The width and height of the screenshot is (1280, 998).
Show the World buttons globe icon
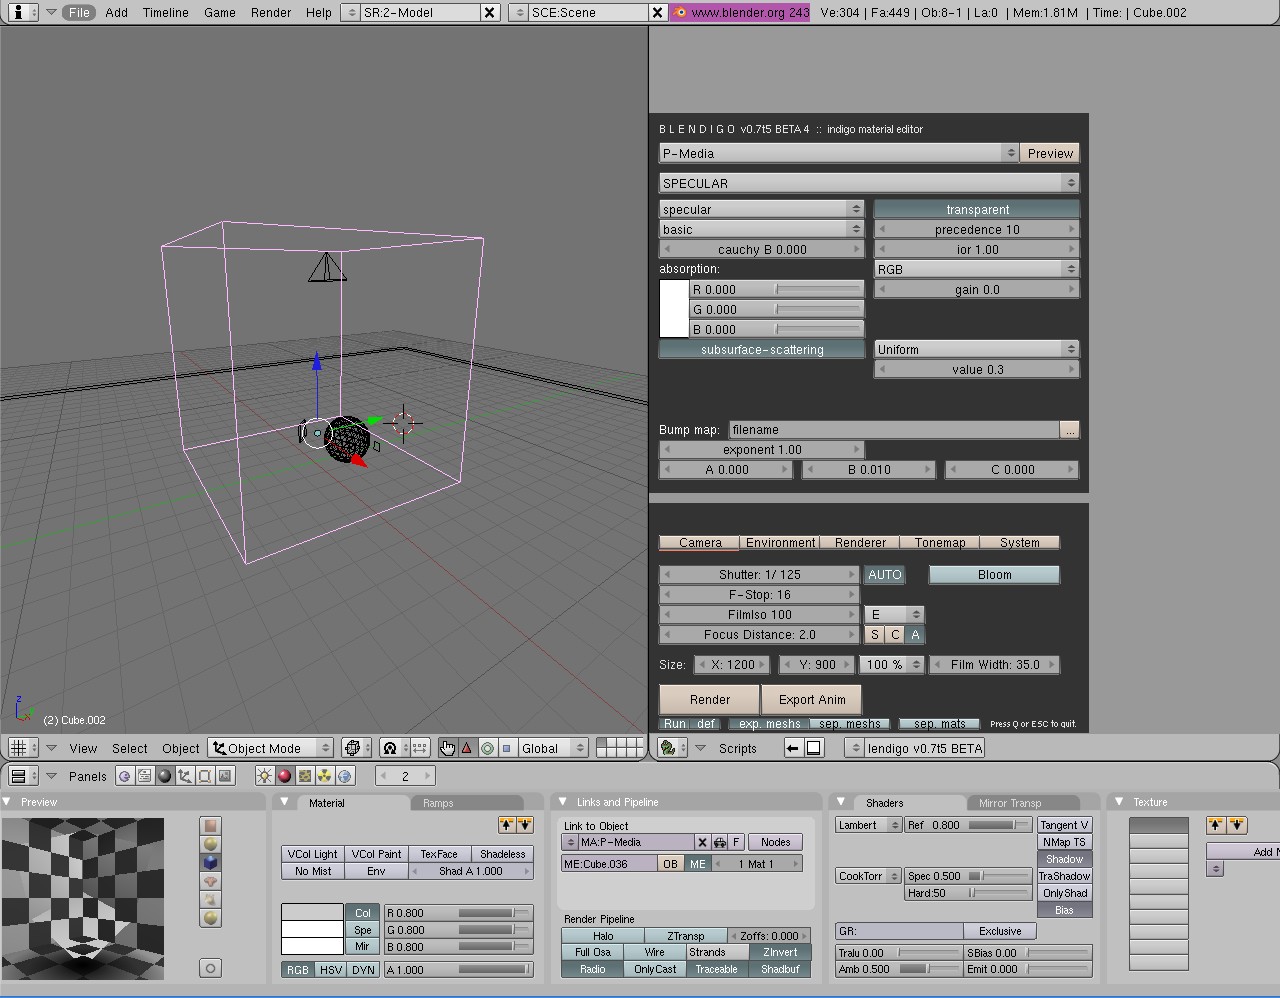click(345, 776)
